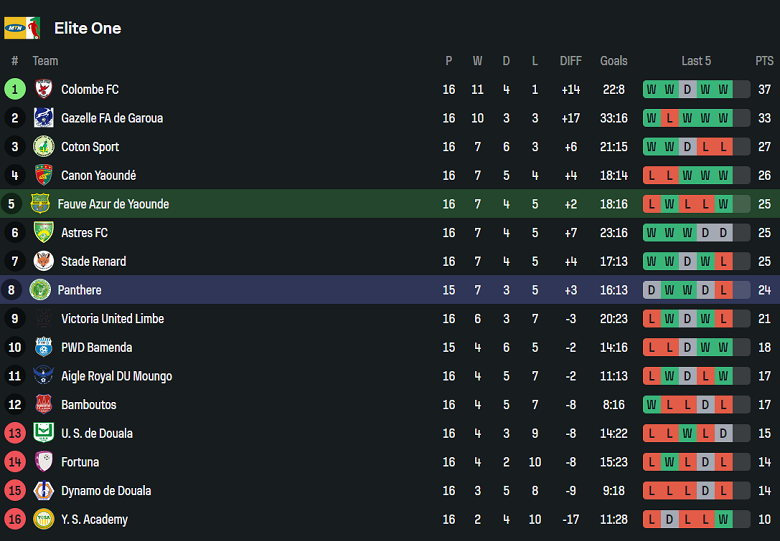The width and height of the screenshot is (780, 541).
Task: Click Stade Renard team logo
Action: click(x=43, y=261)
